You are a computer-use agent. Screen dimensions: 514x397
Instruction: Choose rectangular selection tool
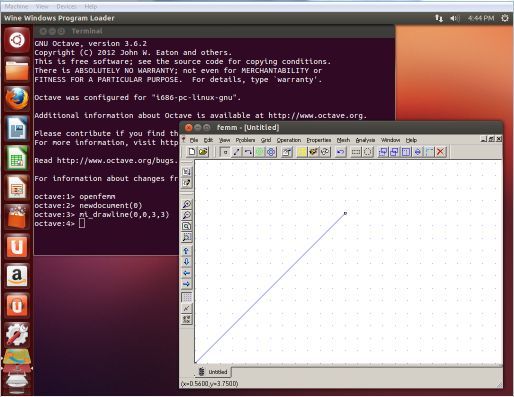coord(356,152)
